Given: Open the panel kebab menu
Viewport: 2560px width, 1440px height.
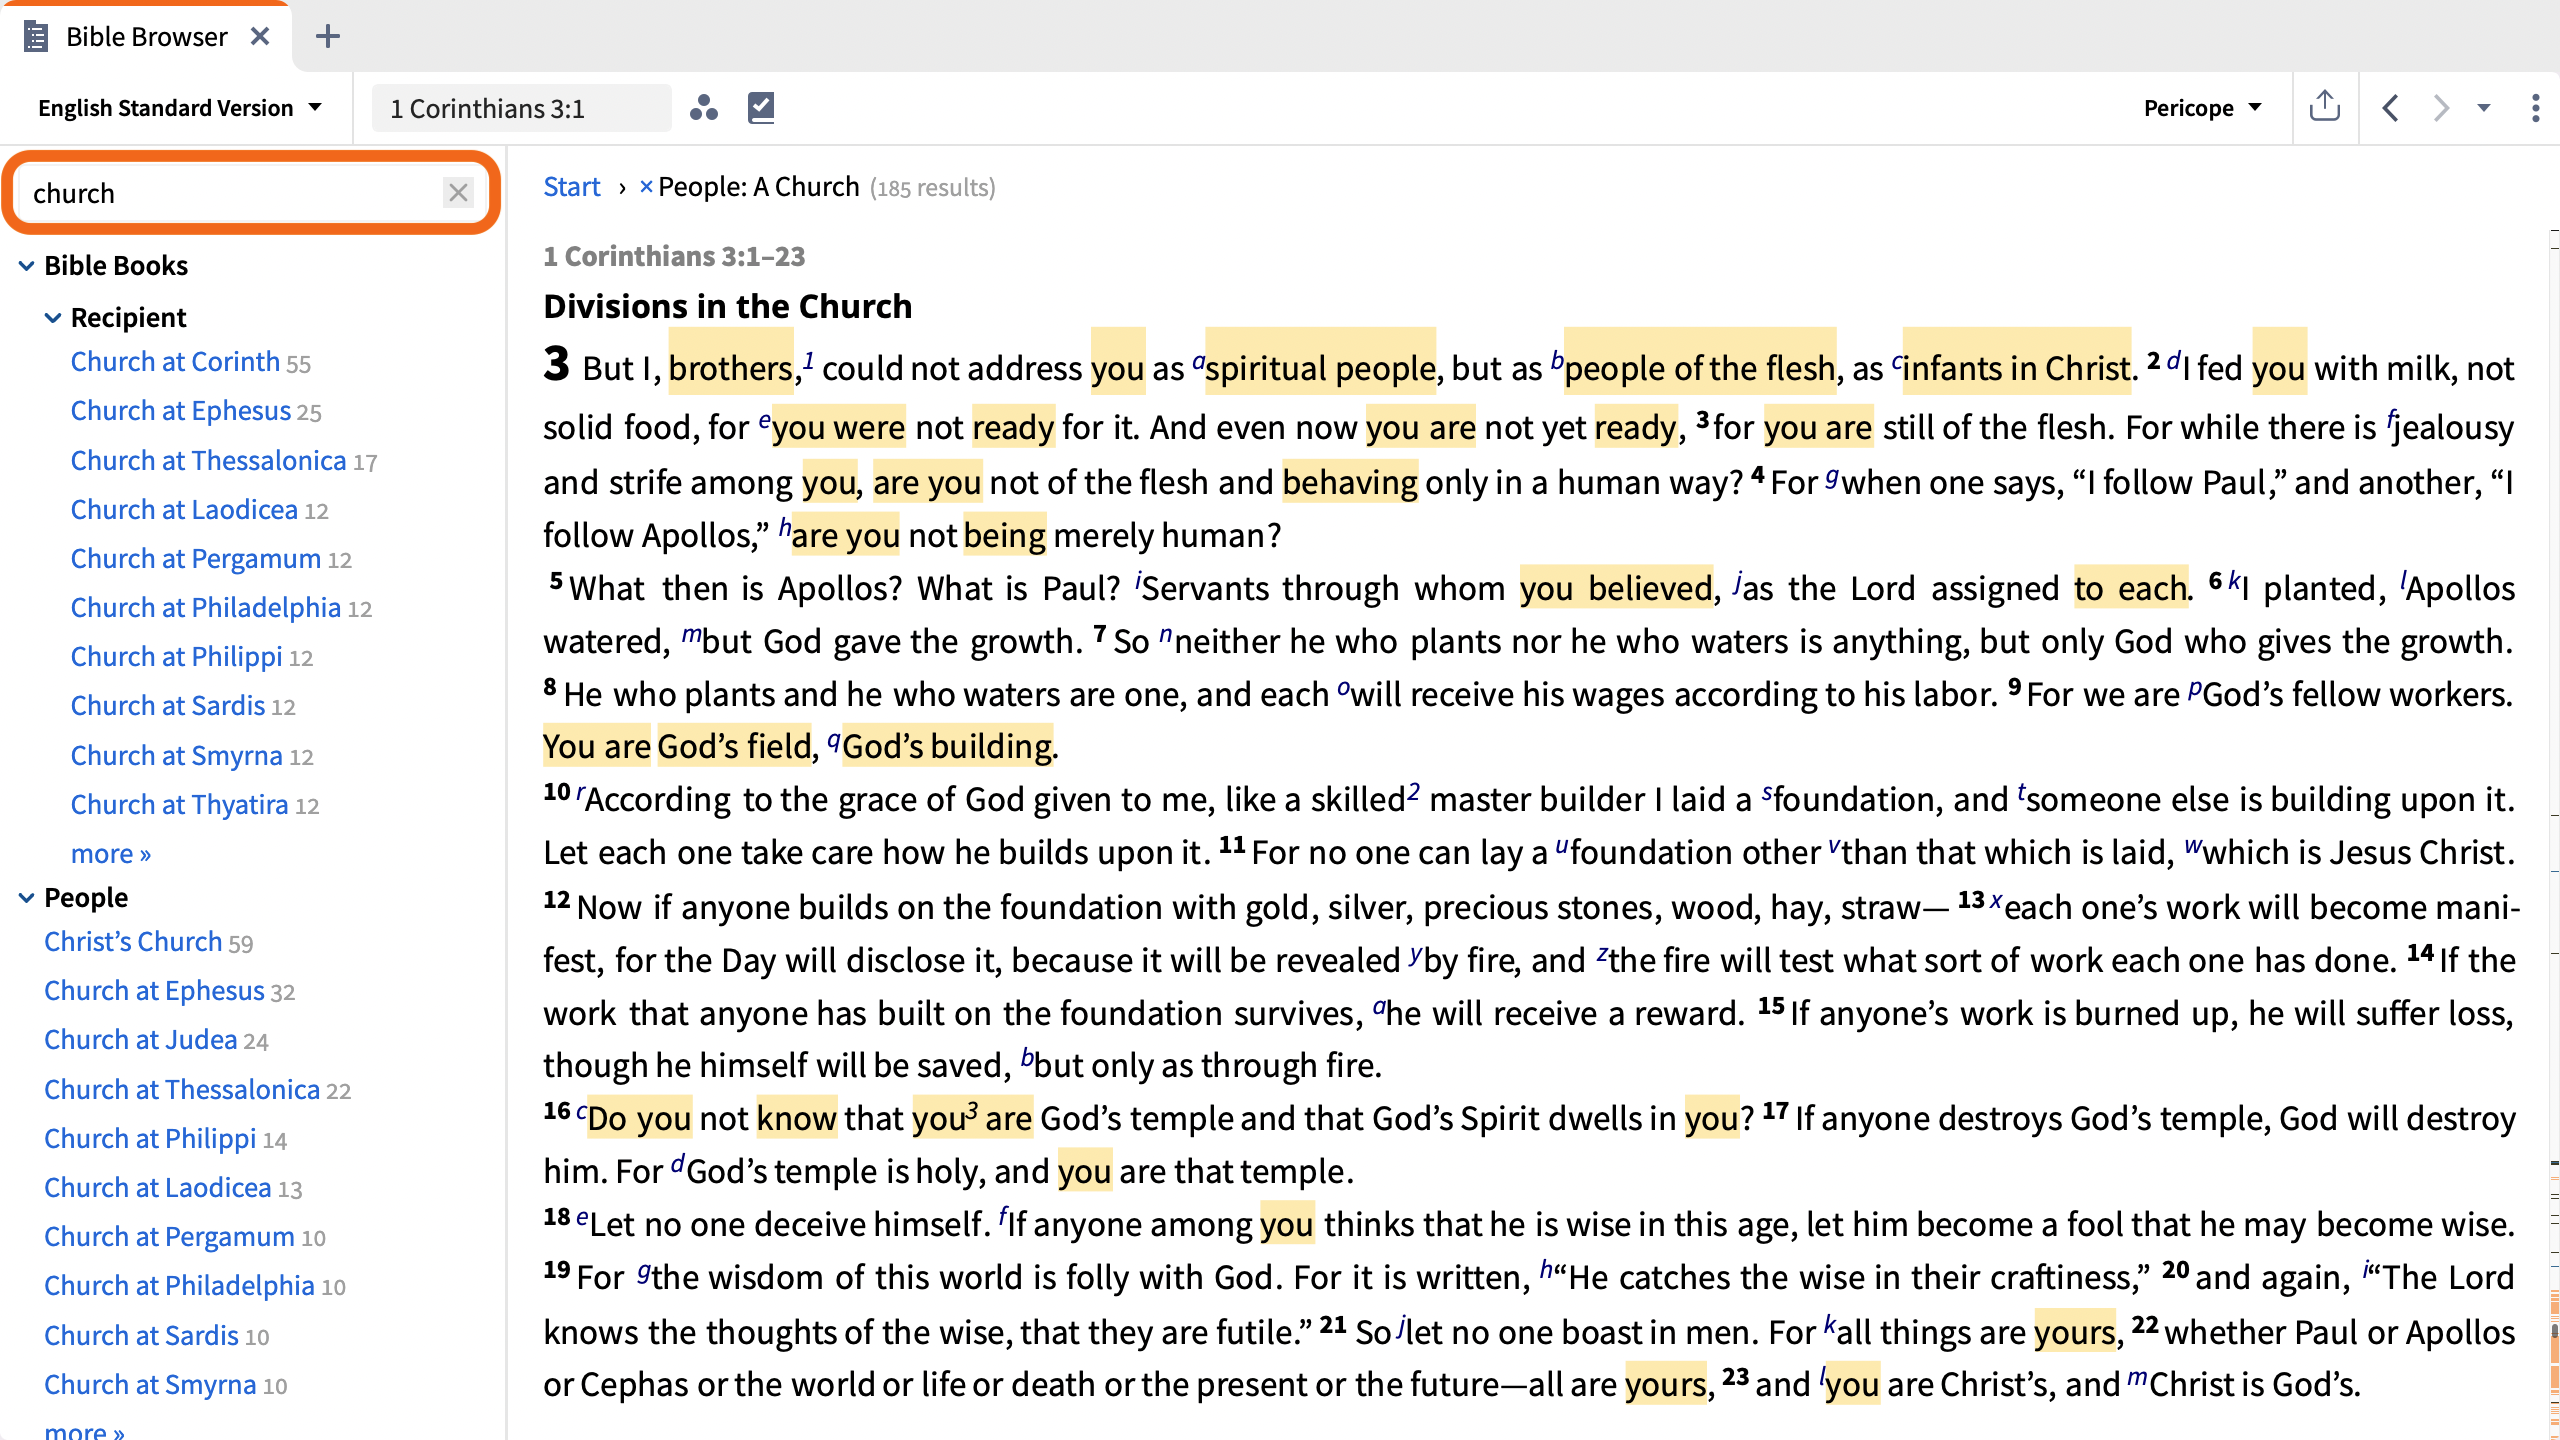Looking at the screenshot, I should [2535, 108].
